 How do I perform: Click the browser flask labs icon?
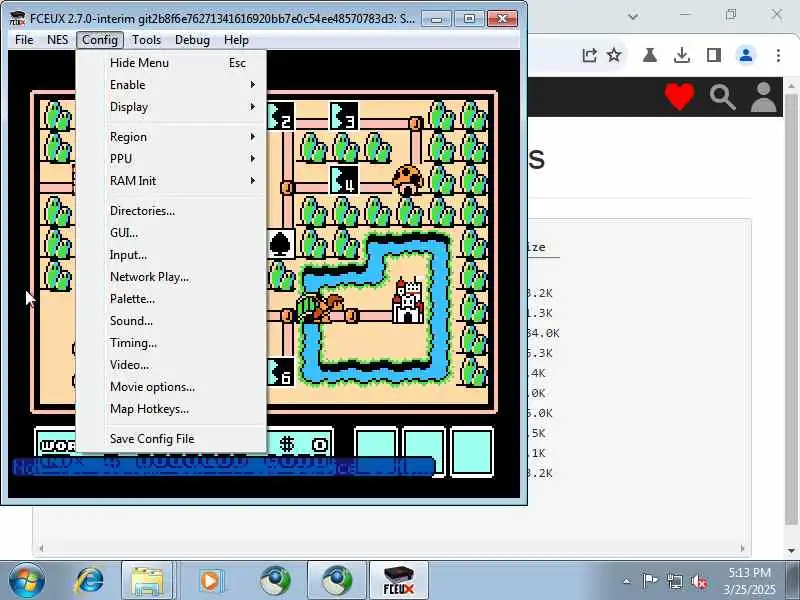649,55
